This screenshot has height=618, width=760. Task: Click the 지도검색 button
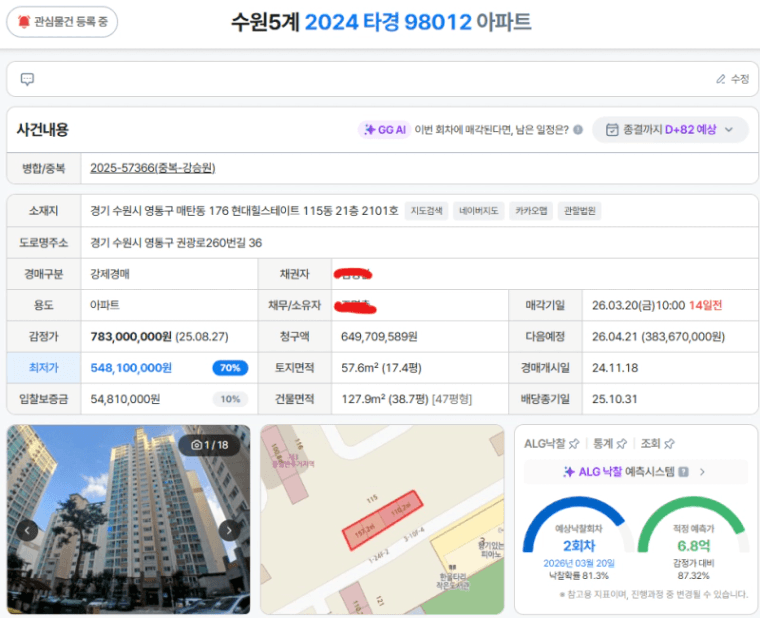point(427,211)
